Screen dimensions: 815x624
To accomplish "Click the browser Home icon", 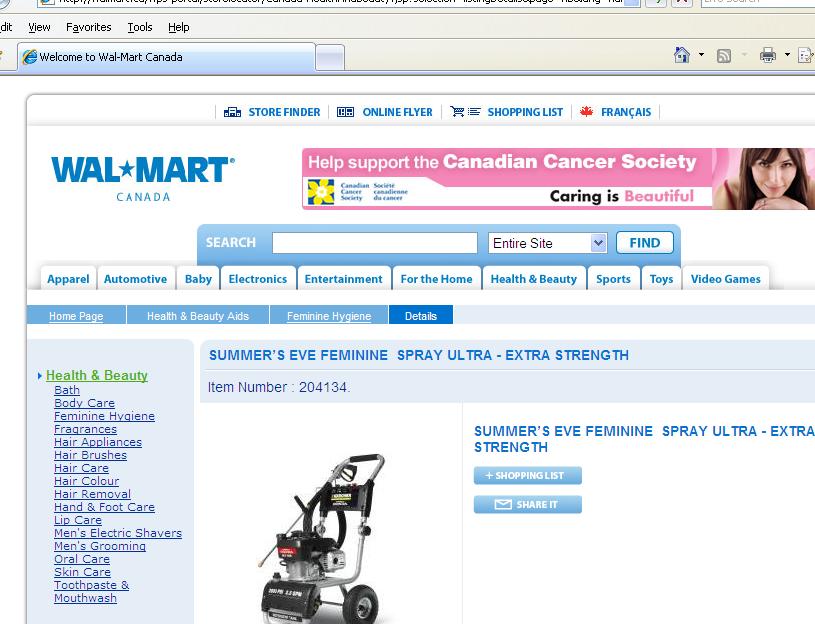I will tap(682, 55).
